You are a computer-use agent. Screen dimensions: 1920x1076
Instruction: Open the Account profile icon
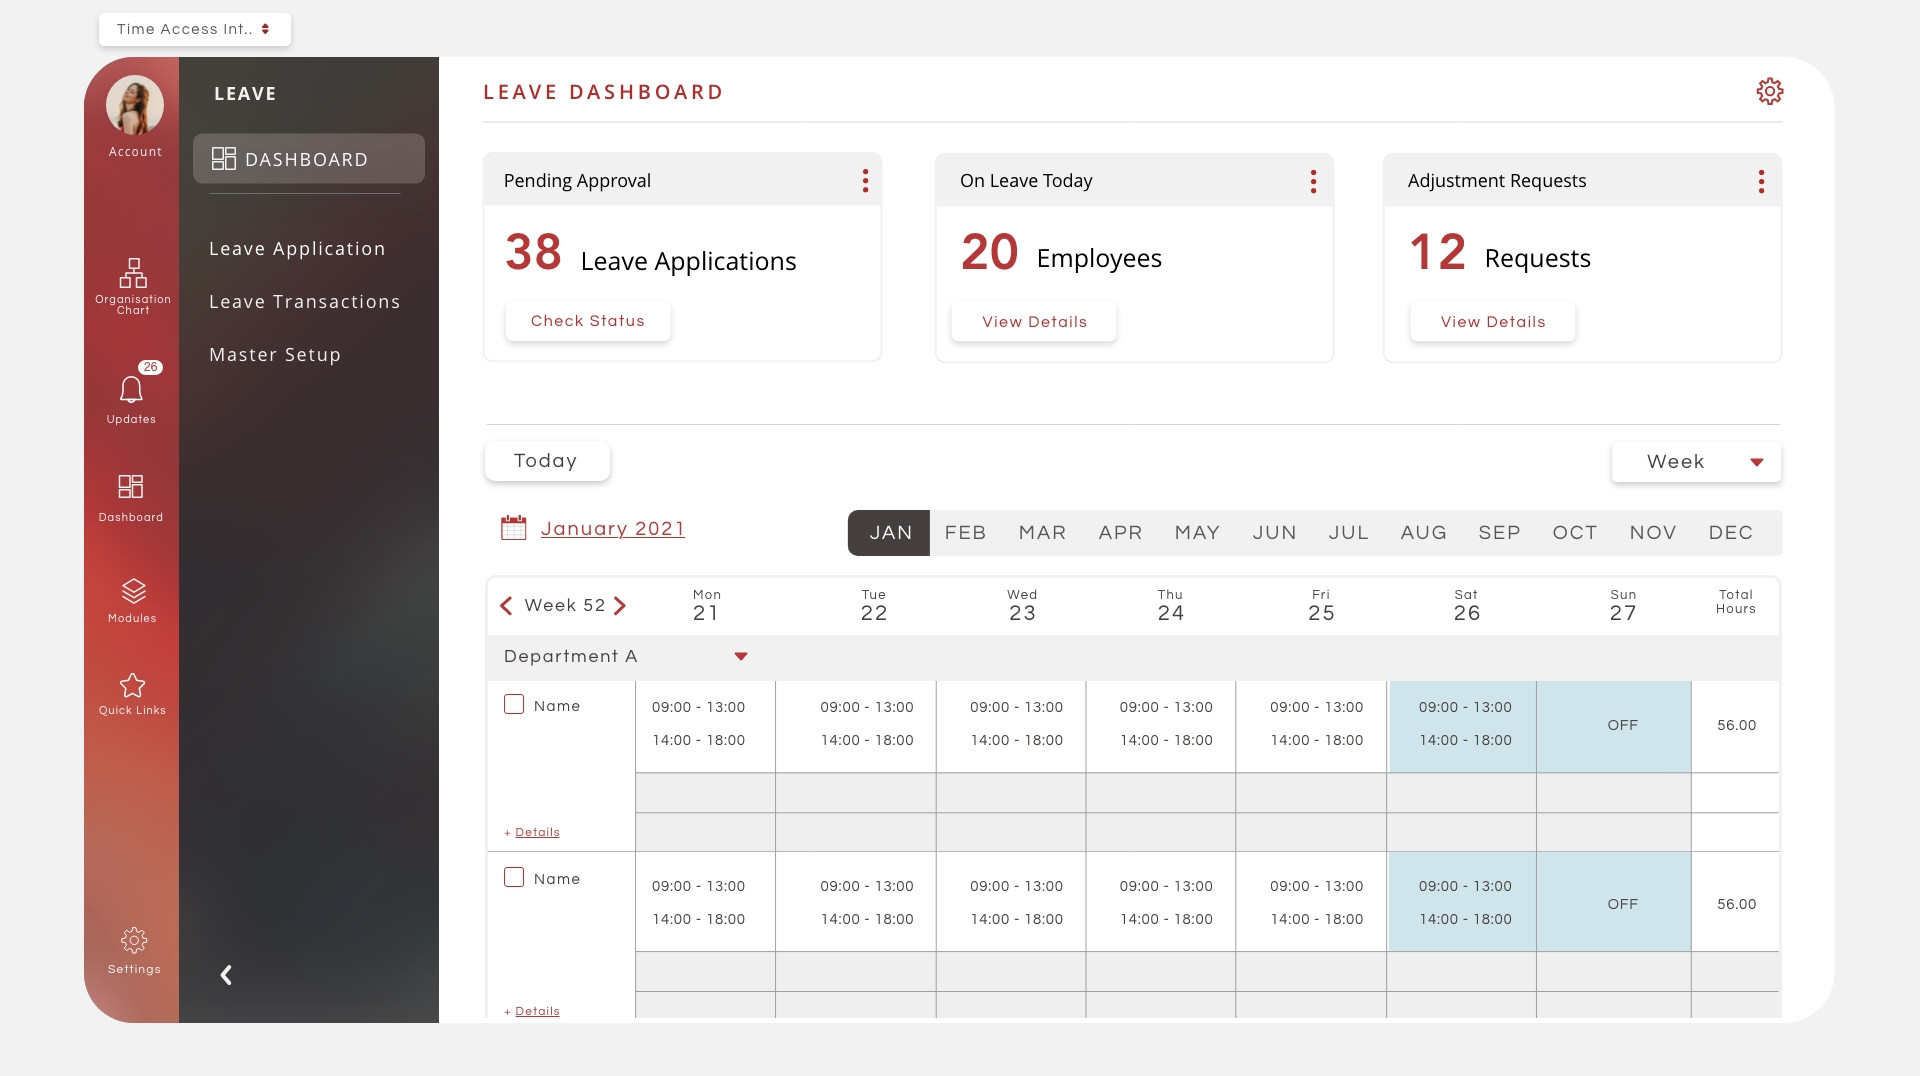133,104
